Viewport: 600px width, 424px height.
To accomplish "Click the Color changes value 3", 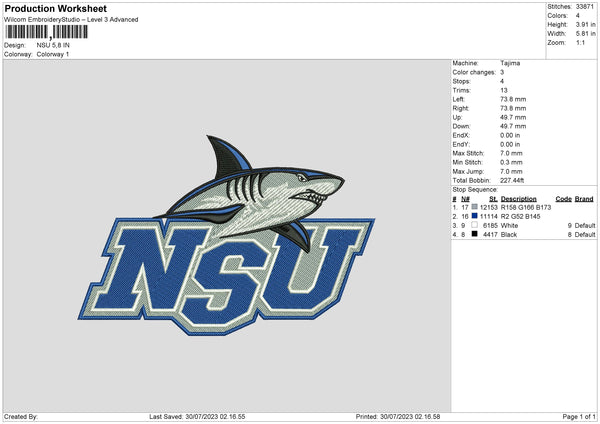I will coord(502,72).
